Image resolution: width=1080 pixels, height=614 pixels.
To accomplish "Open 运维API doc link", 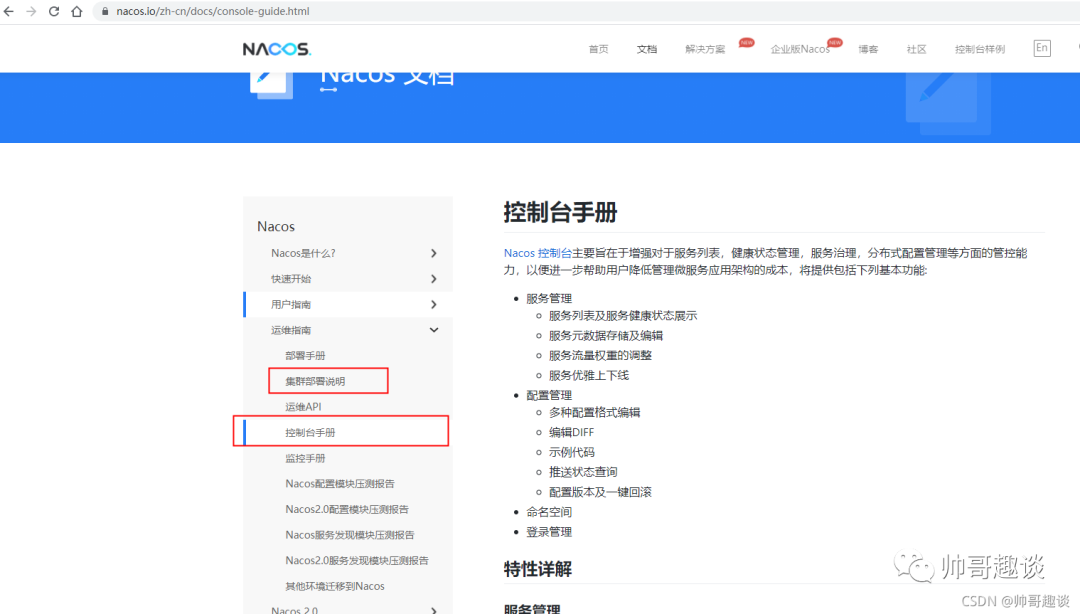I will [303, 407].
